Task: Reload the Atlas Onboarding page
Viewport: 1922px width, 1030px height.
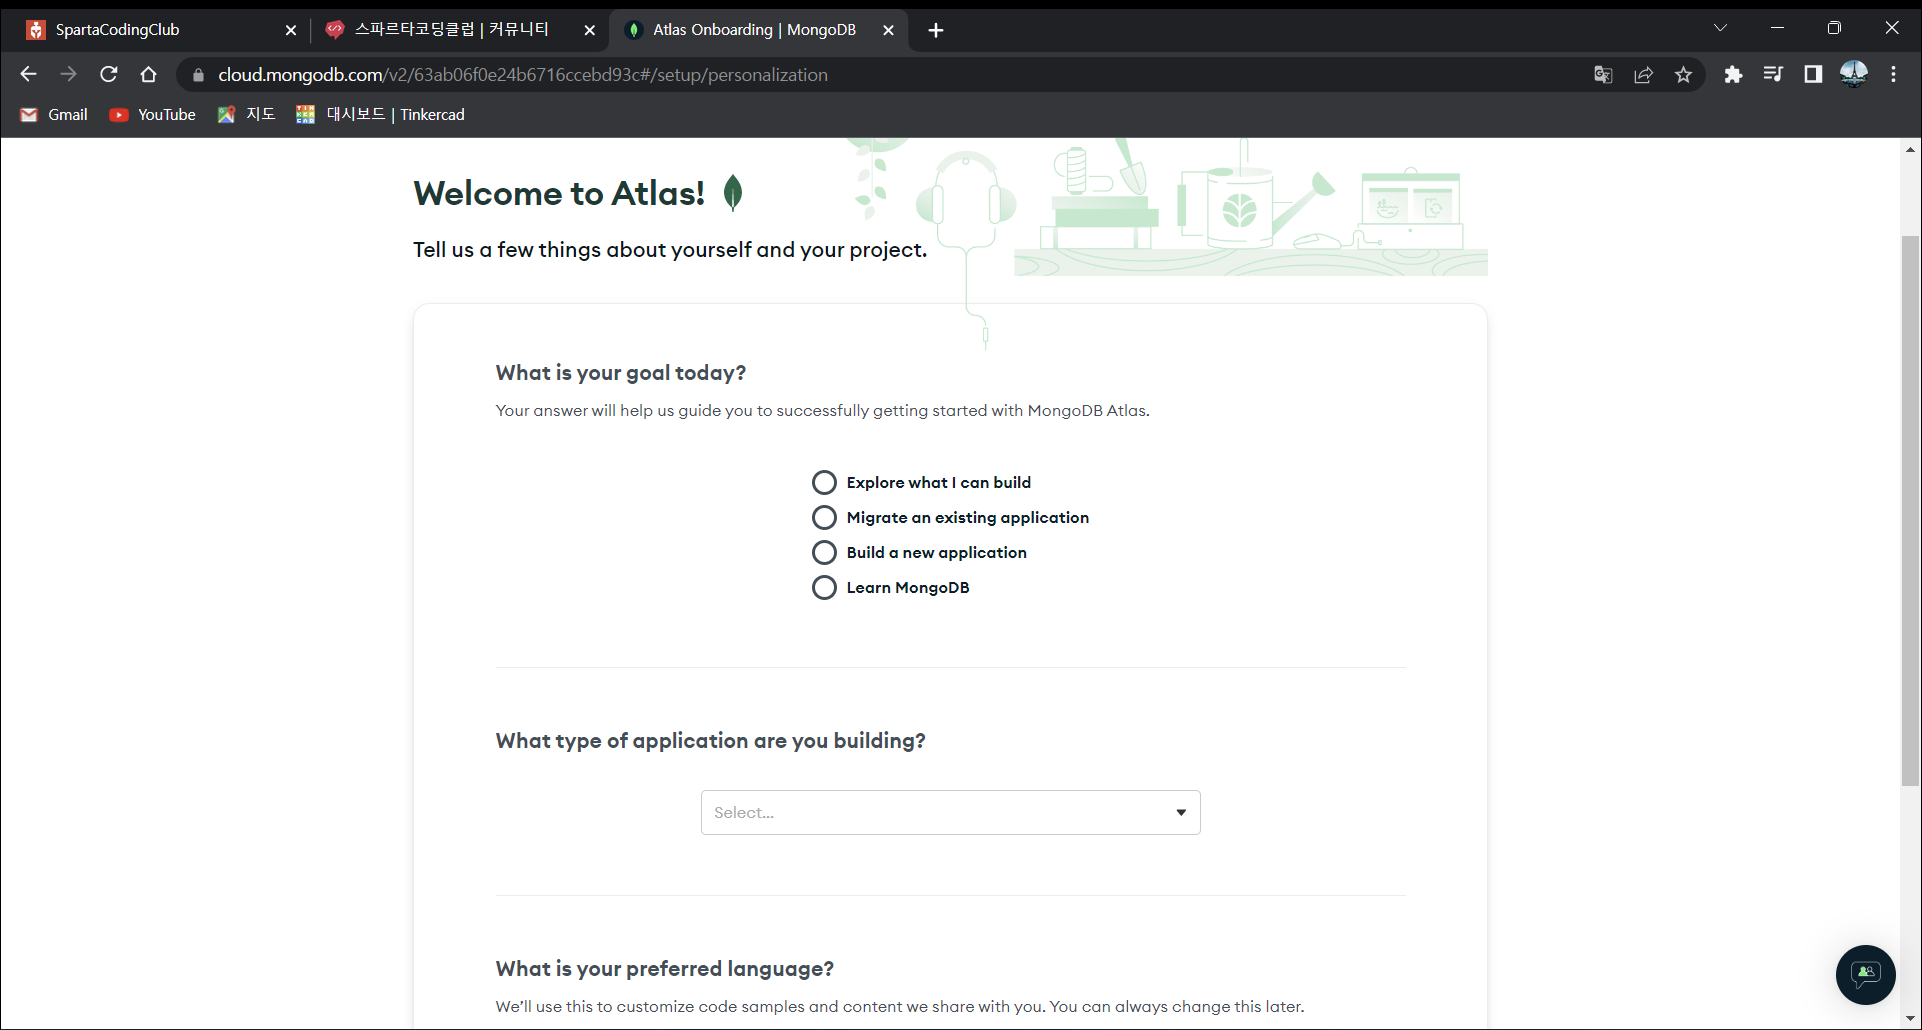Action: [x=109, y=74]
